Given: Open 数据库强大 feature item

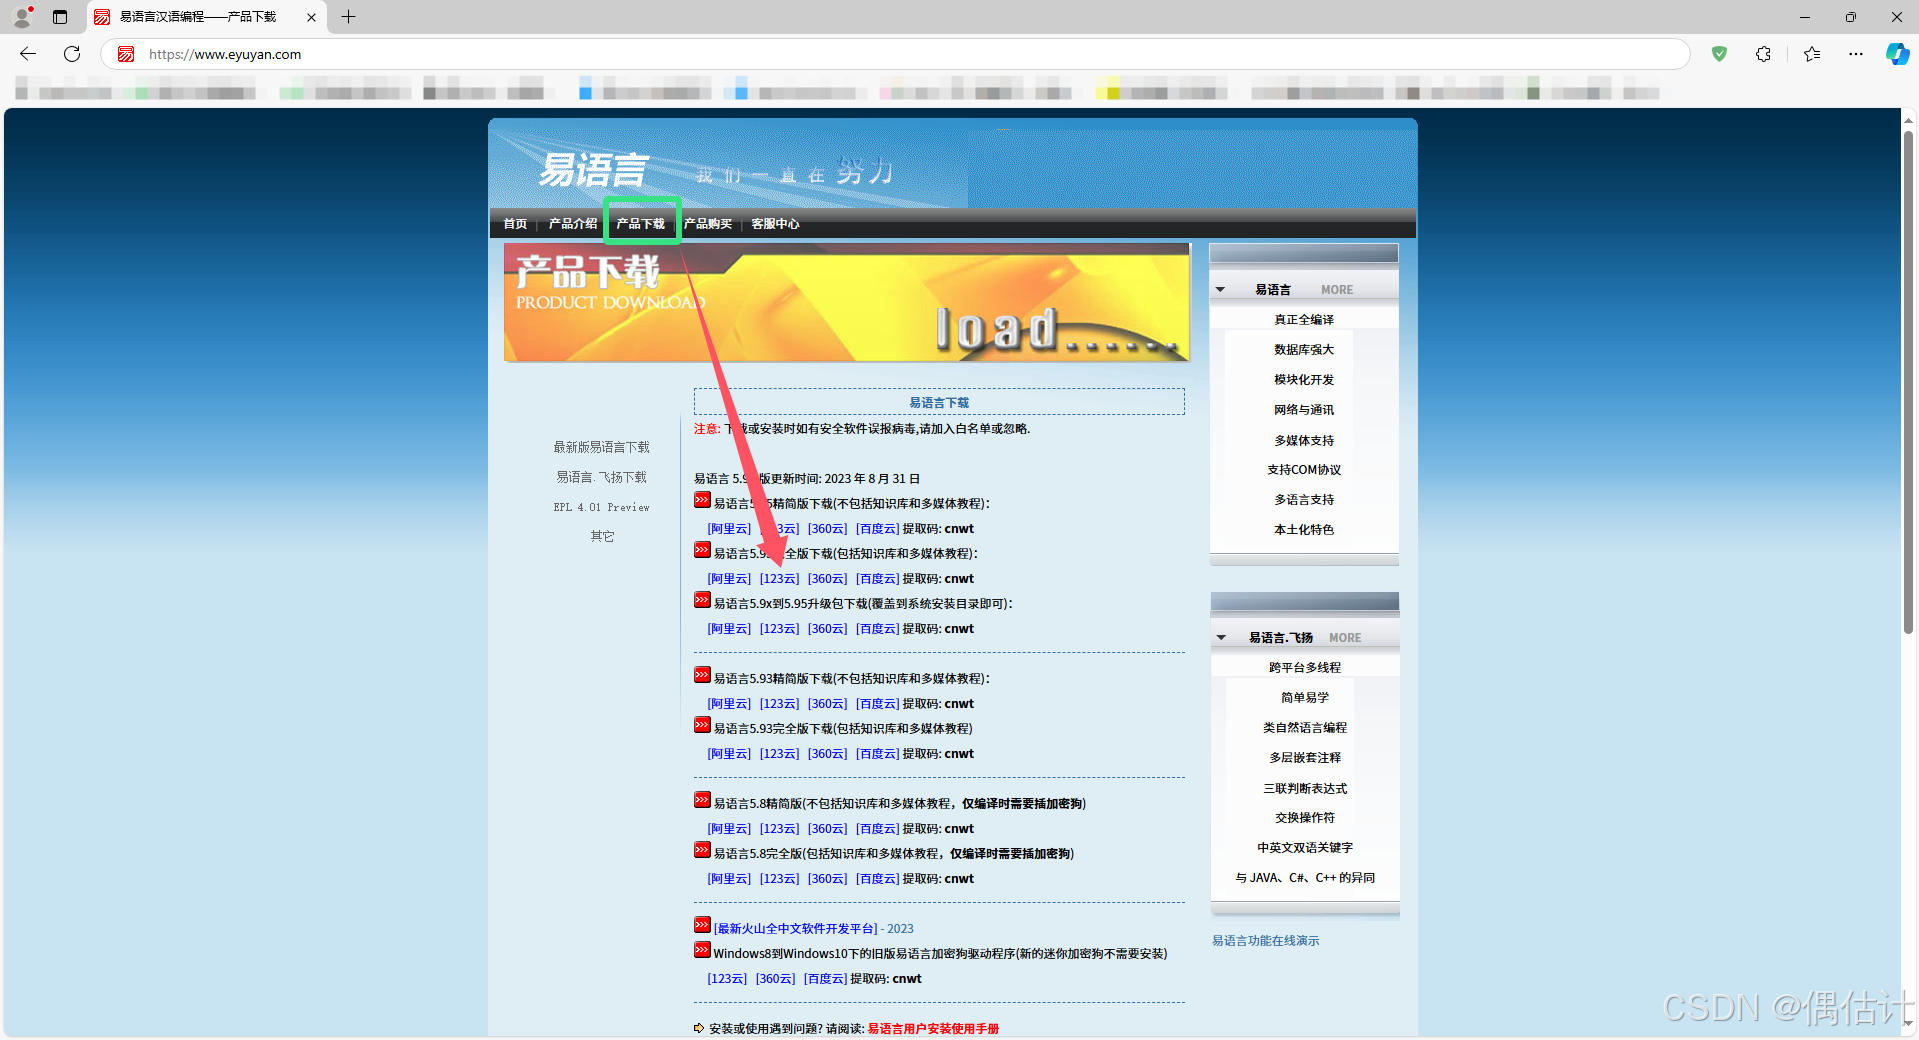Looking at the screenshot, I should (1304, 350).
